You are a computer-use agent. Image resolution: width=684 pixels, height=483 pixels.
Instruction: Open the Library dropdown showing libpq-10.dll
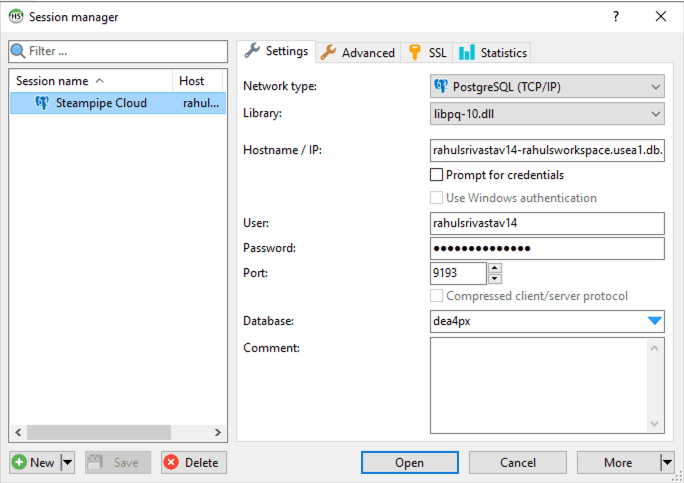point(655,114)
